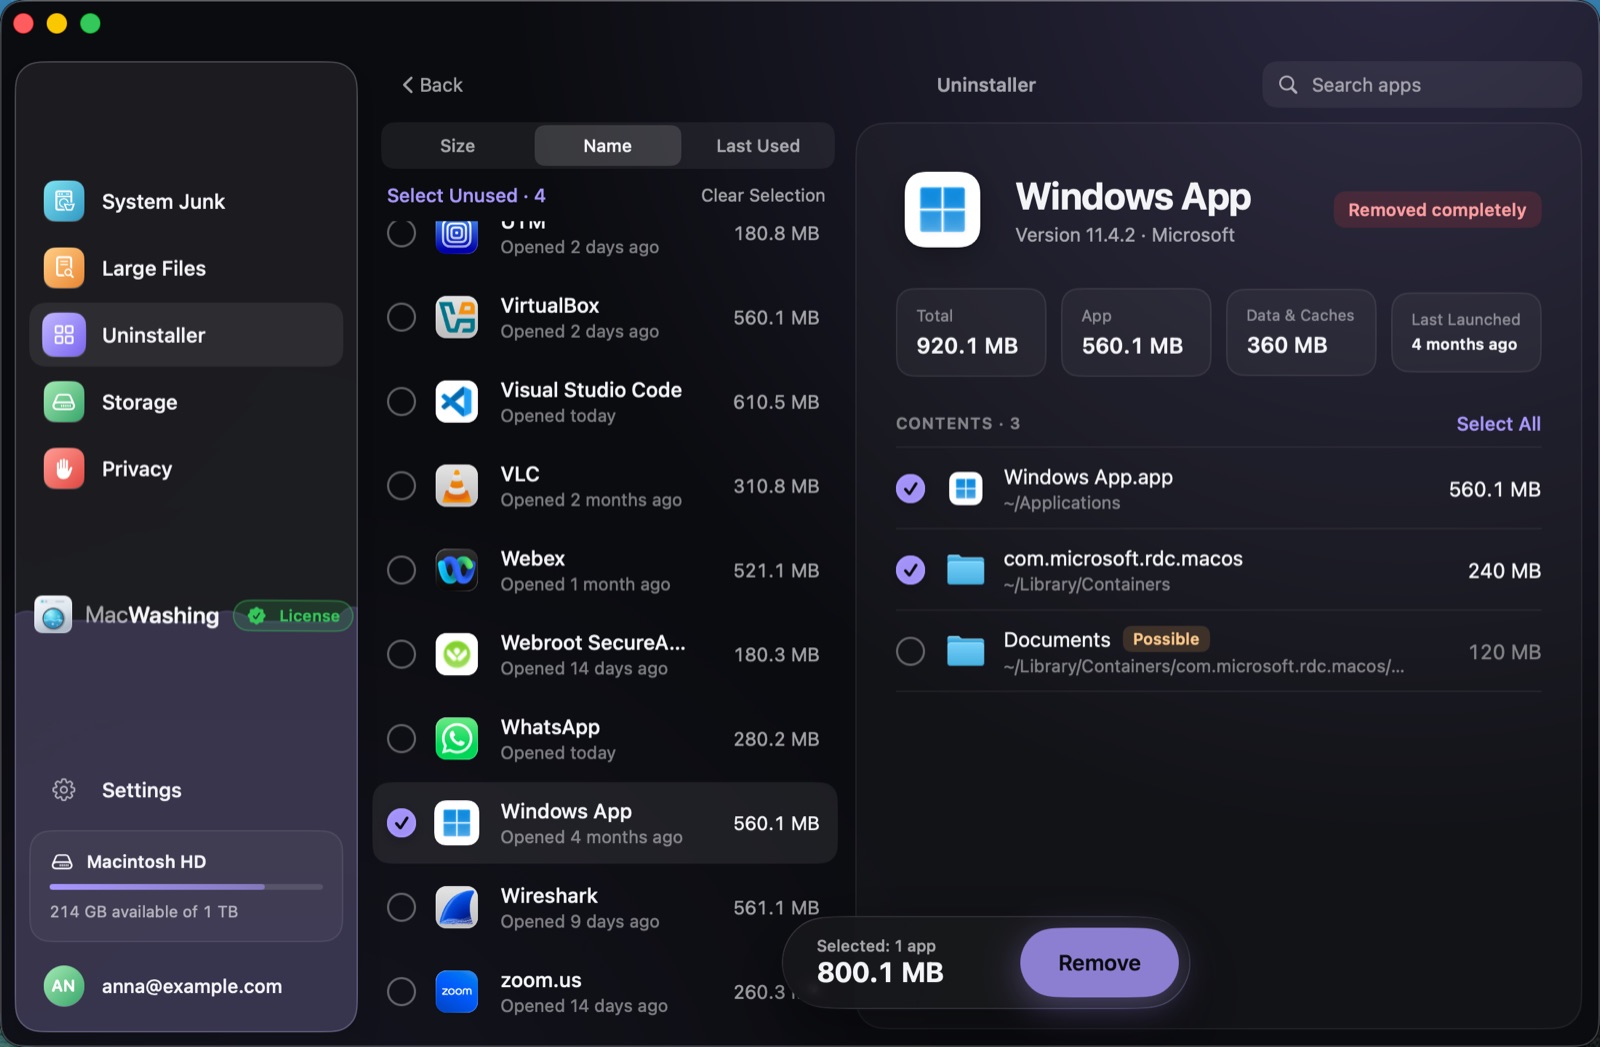Click the CONTENTS · 3 heading
The width and height of the screenshot is (1600, 1047).
click(x=958, y=424)
